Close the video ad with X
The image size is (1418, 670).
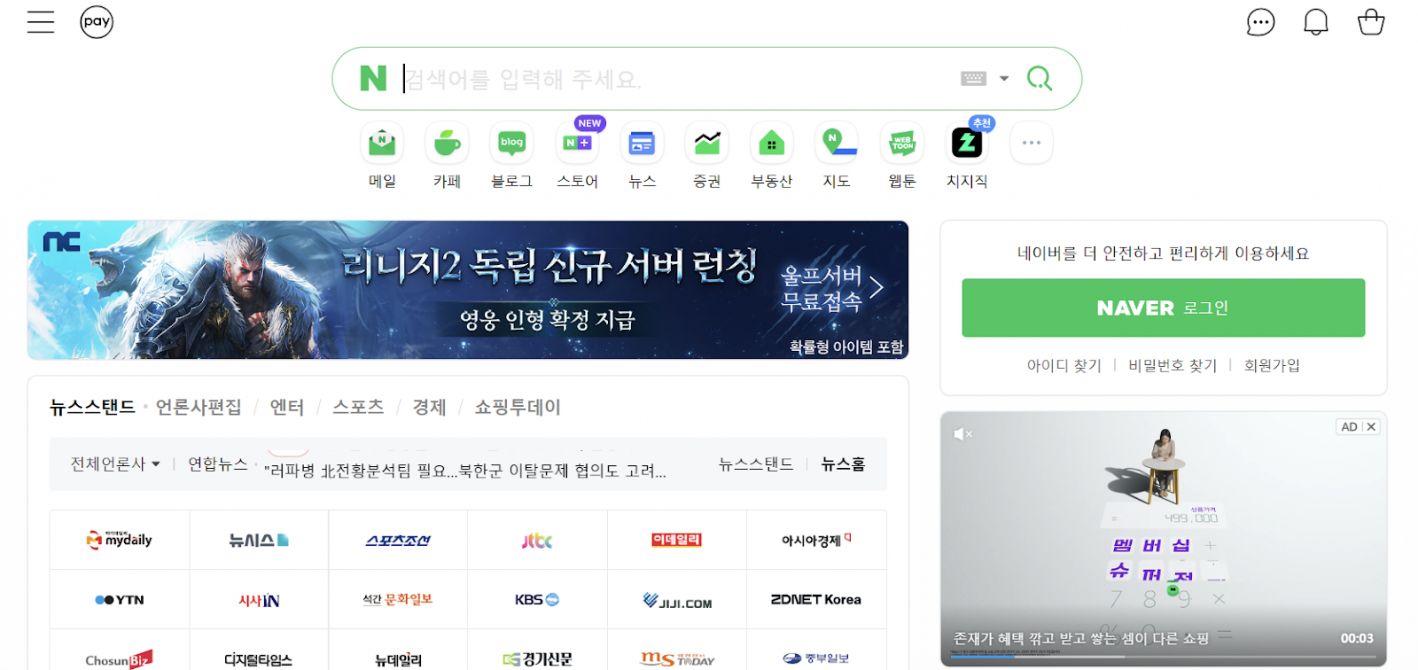pyautogui.click(x=1371, y=427)
